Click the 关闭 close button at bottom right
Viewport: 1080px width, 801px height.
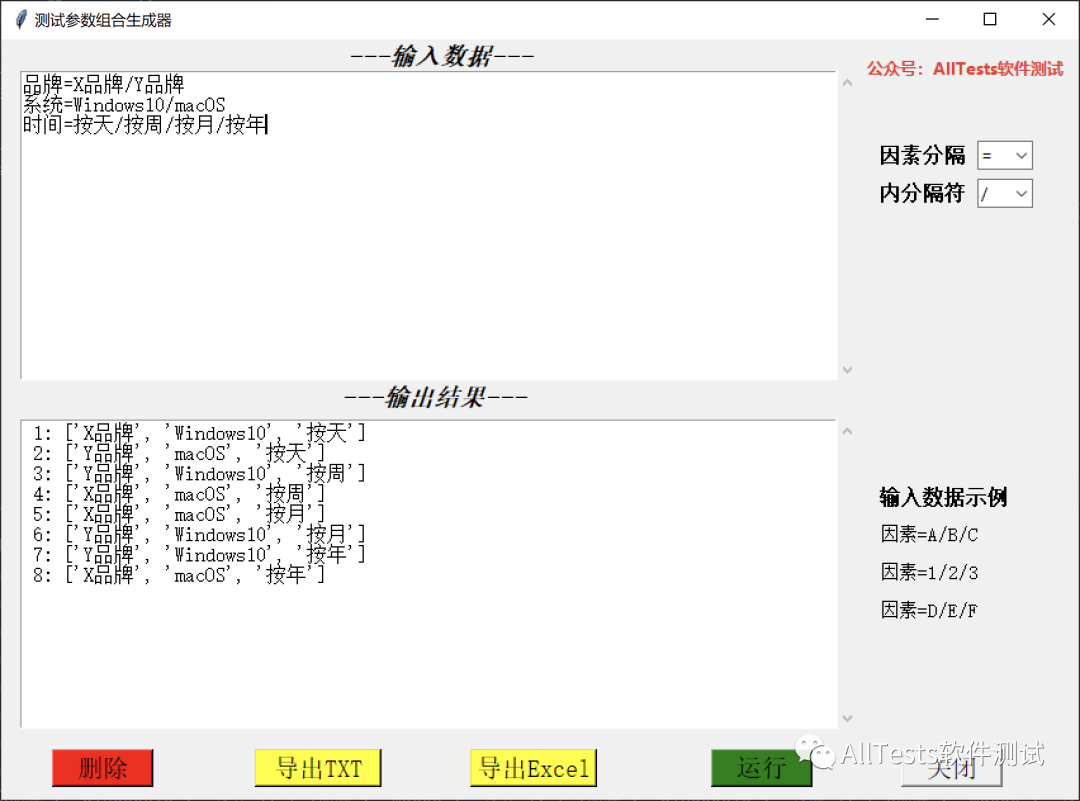click(950, 774)
